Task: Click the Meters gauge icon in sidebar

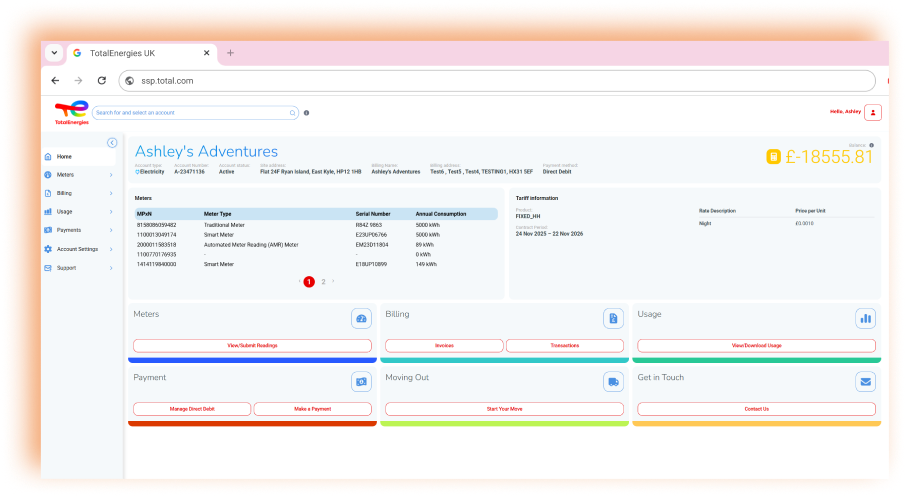Action: coord(48,175)
